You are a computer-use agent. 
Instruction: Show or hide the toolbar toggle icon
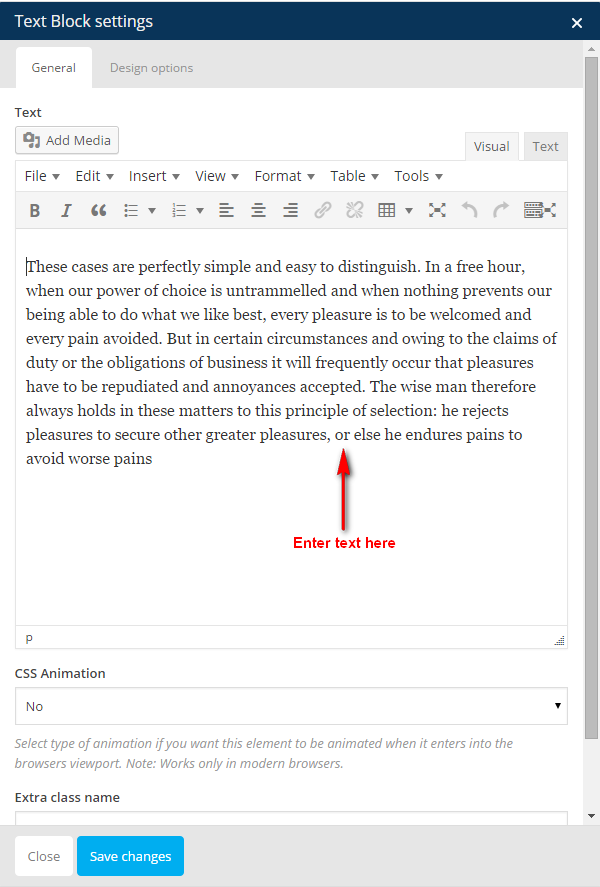click(x=539, y=210)
